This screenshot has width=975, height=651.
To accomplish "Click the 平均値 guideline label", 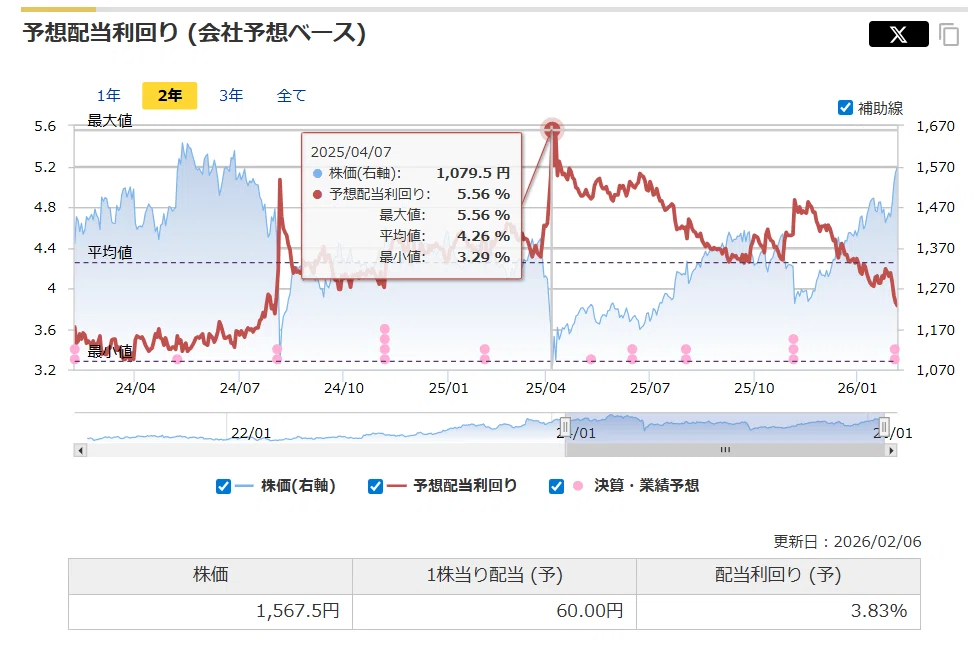I will [109, 252].
